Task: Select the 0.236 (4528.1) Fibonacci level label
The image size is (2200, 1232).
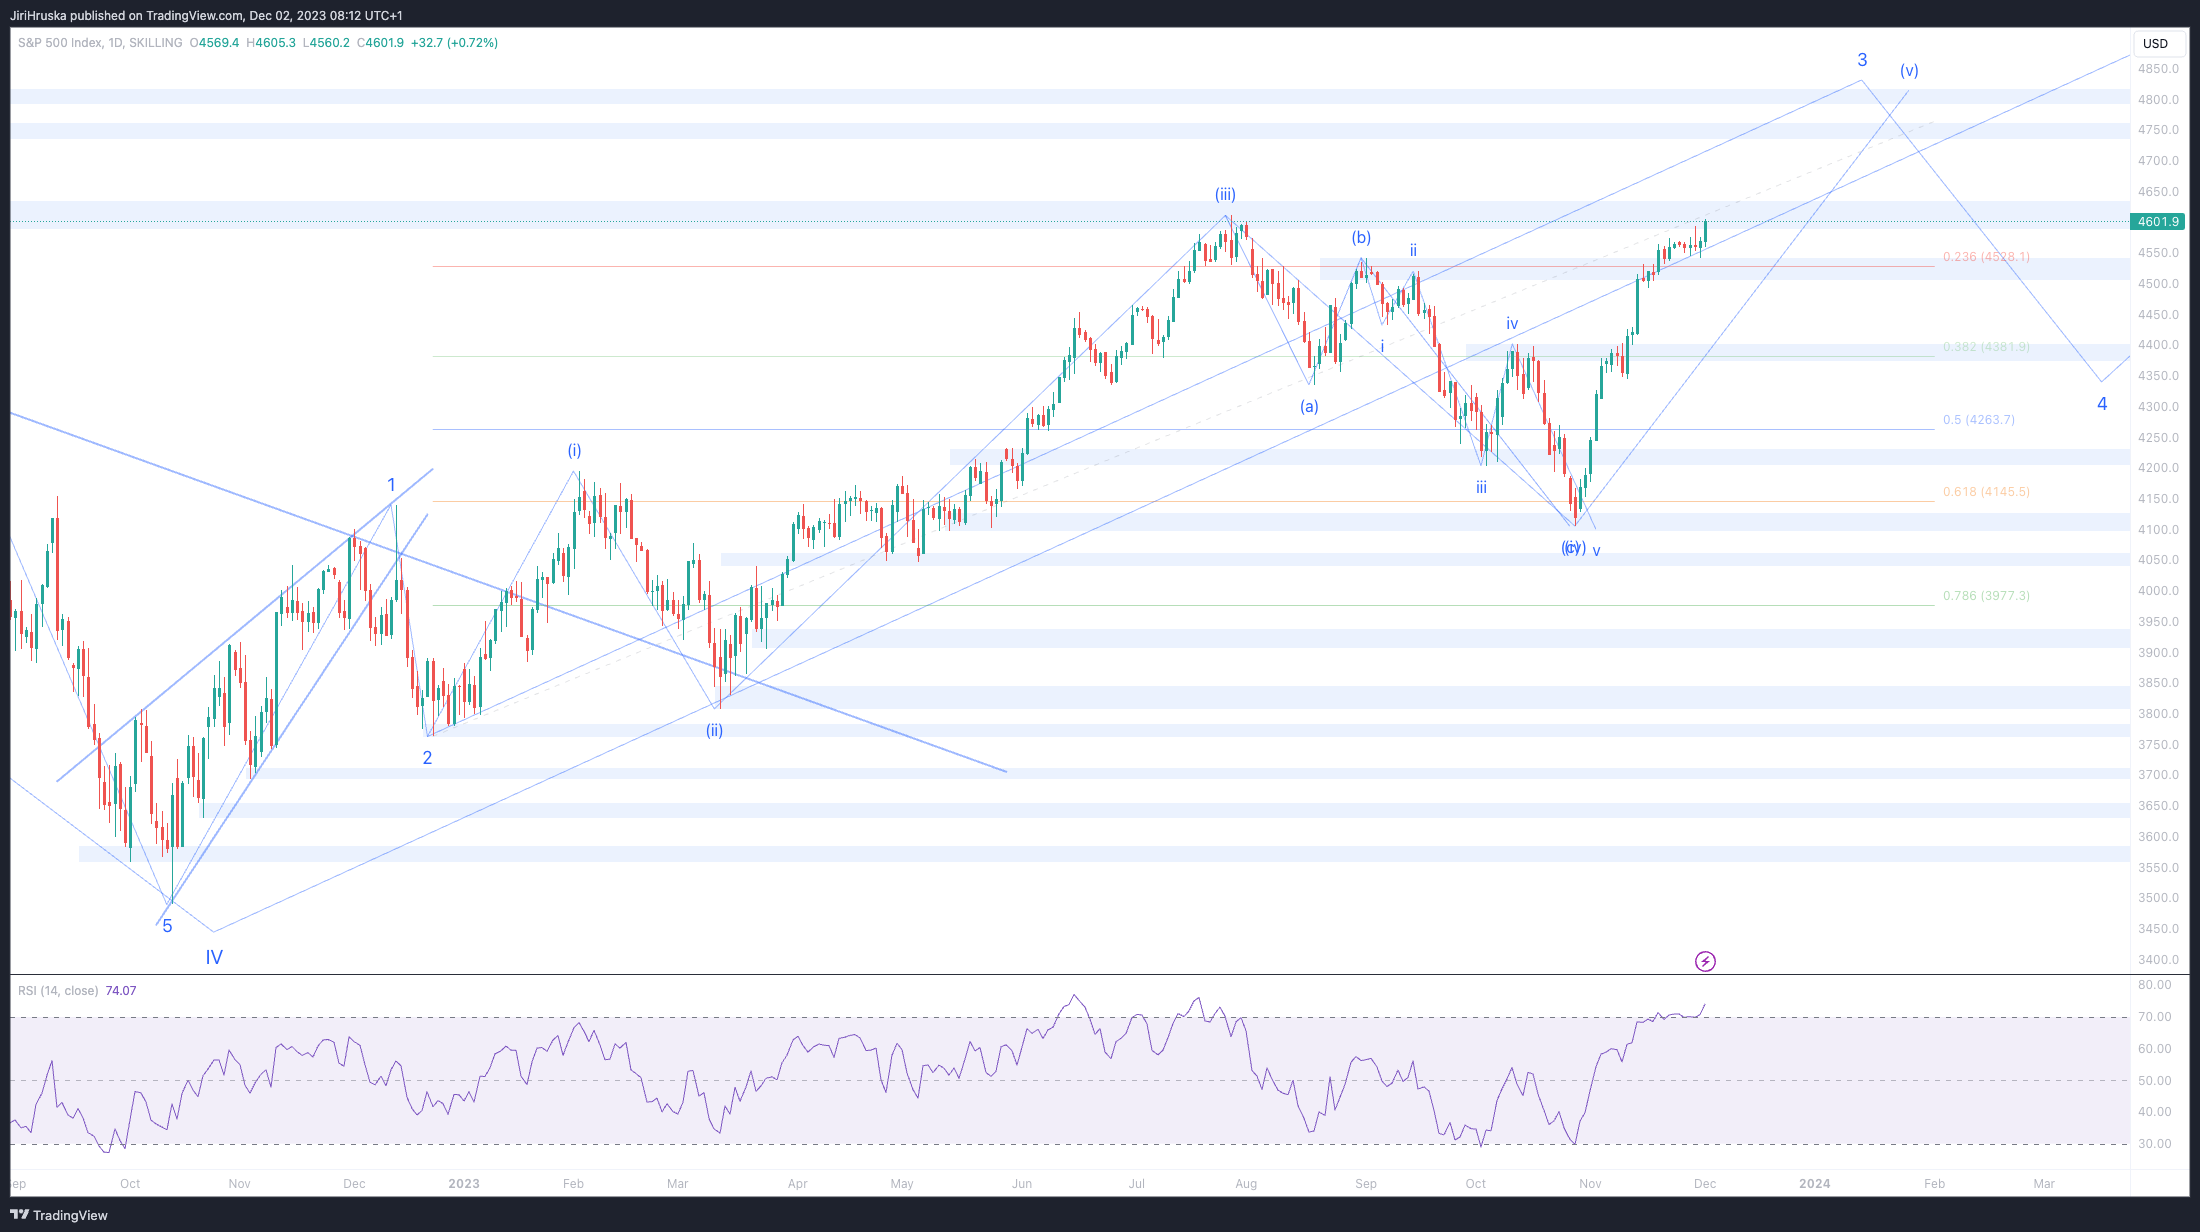Action: [1986, 257]
